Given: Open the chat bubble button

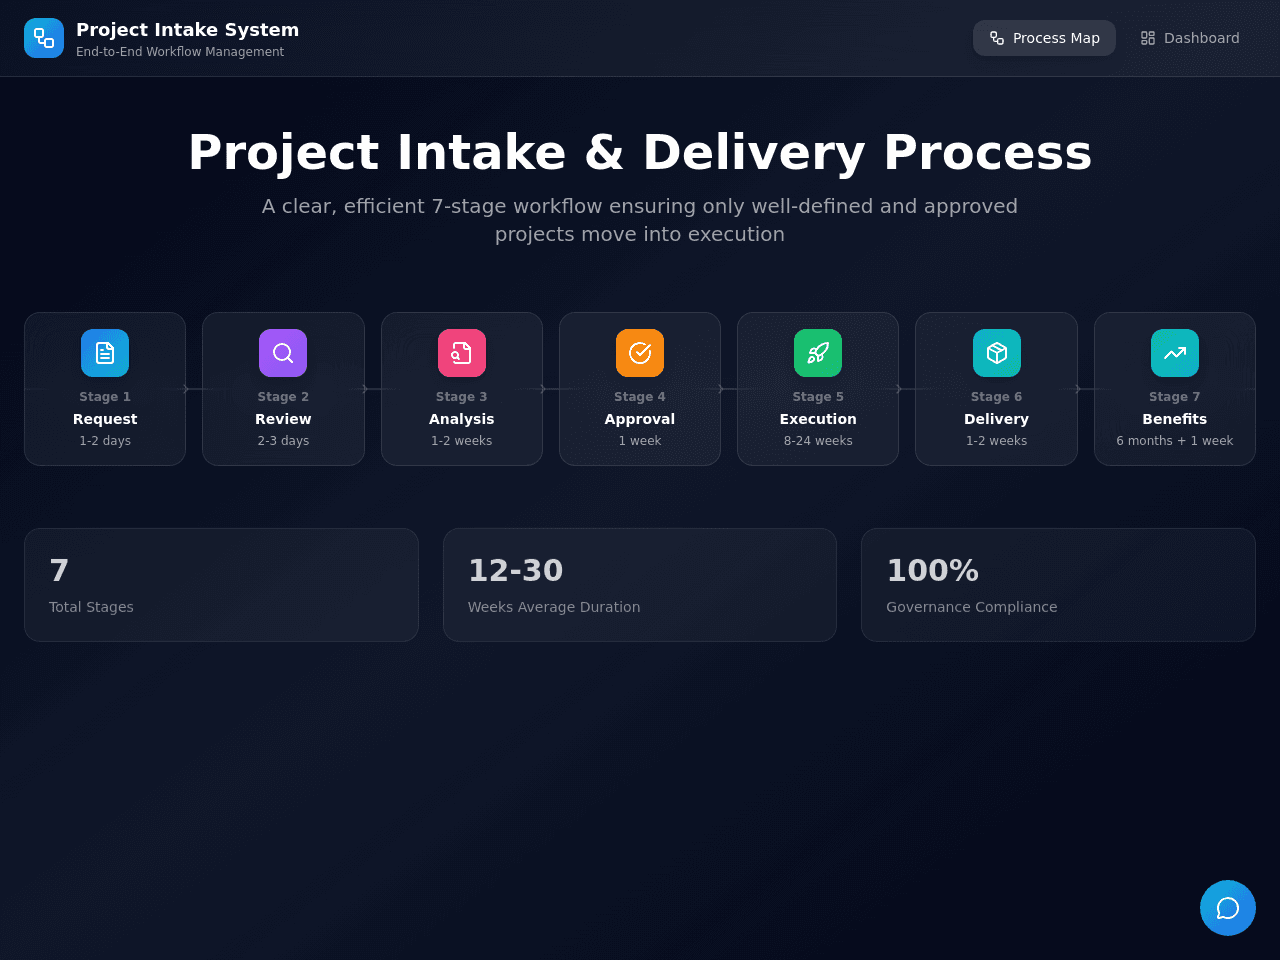Looking at the screenshot, I should point(1228,908).
